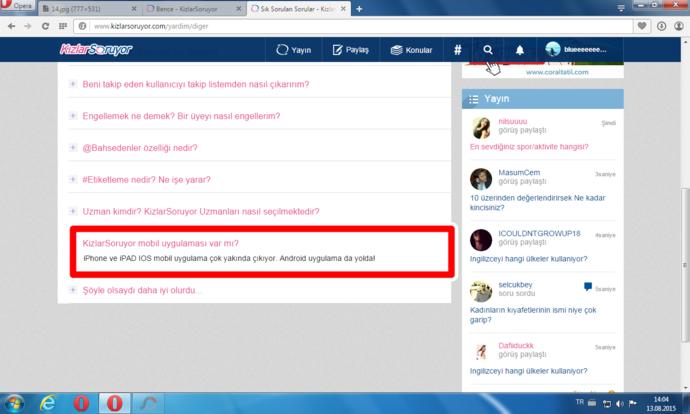Open the Paylaş menu item
The image size is (690, 414).
[350, 50]
